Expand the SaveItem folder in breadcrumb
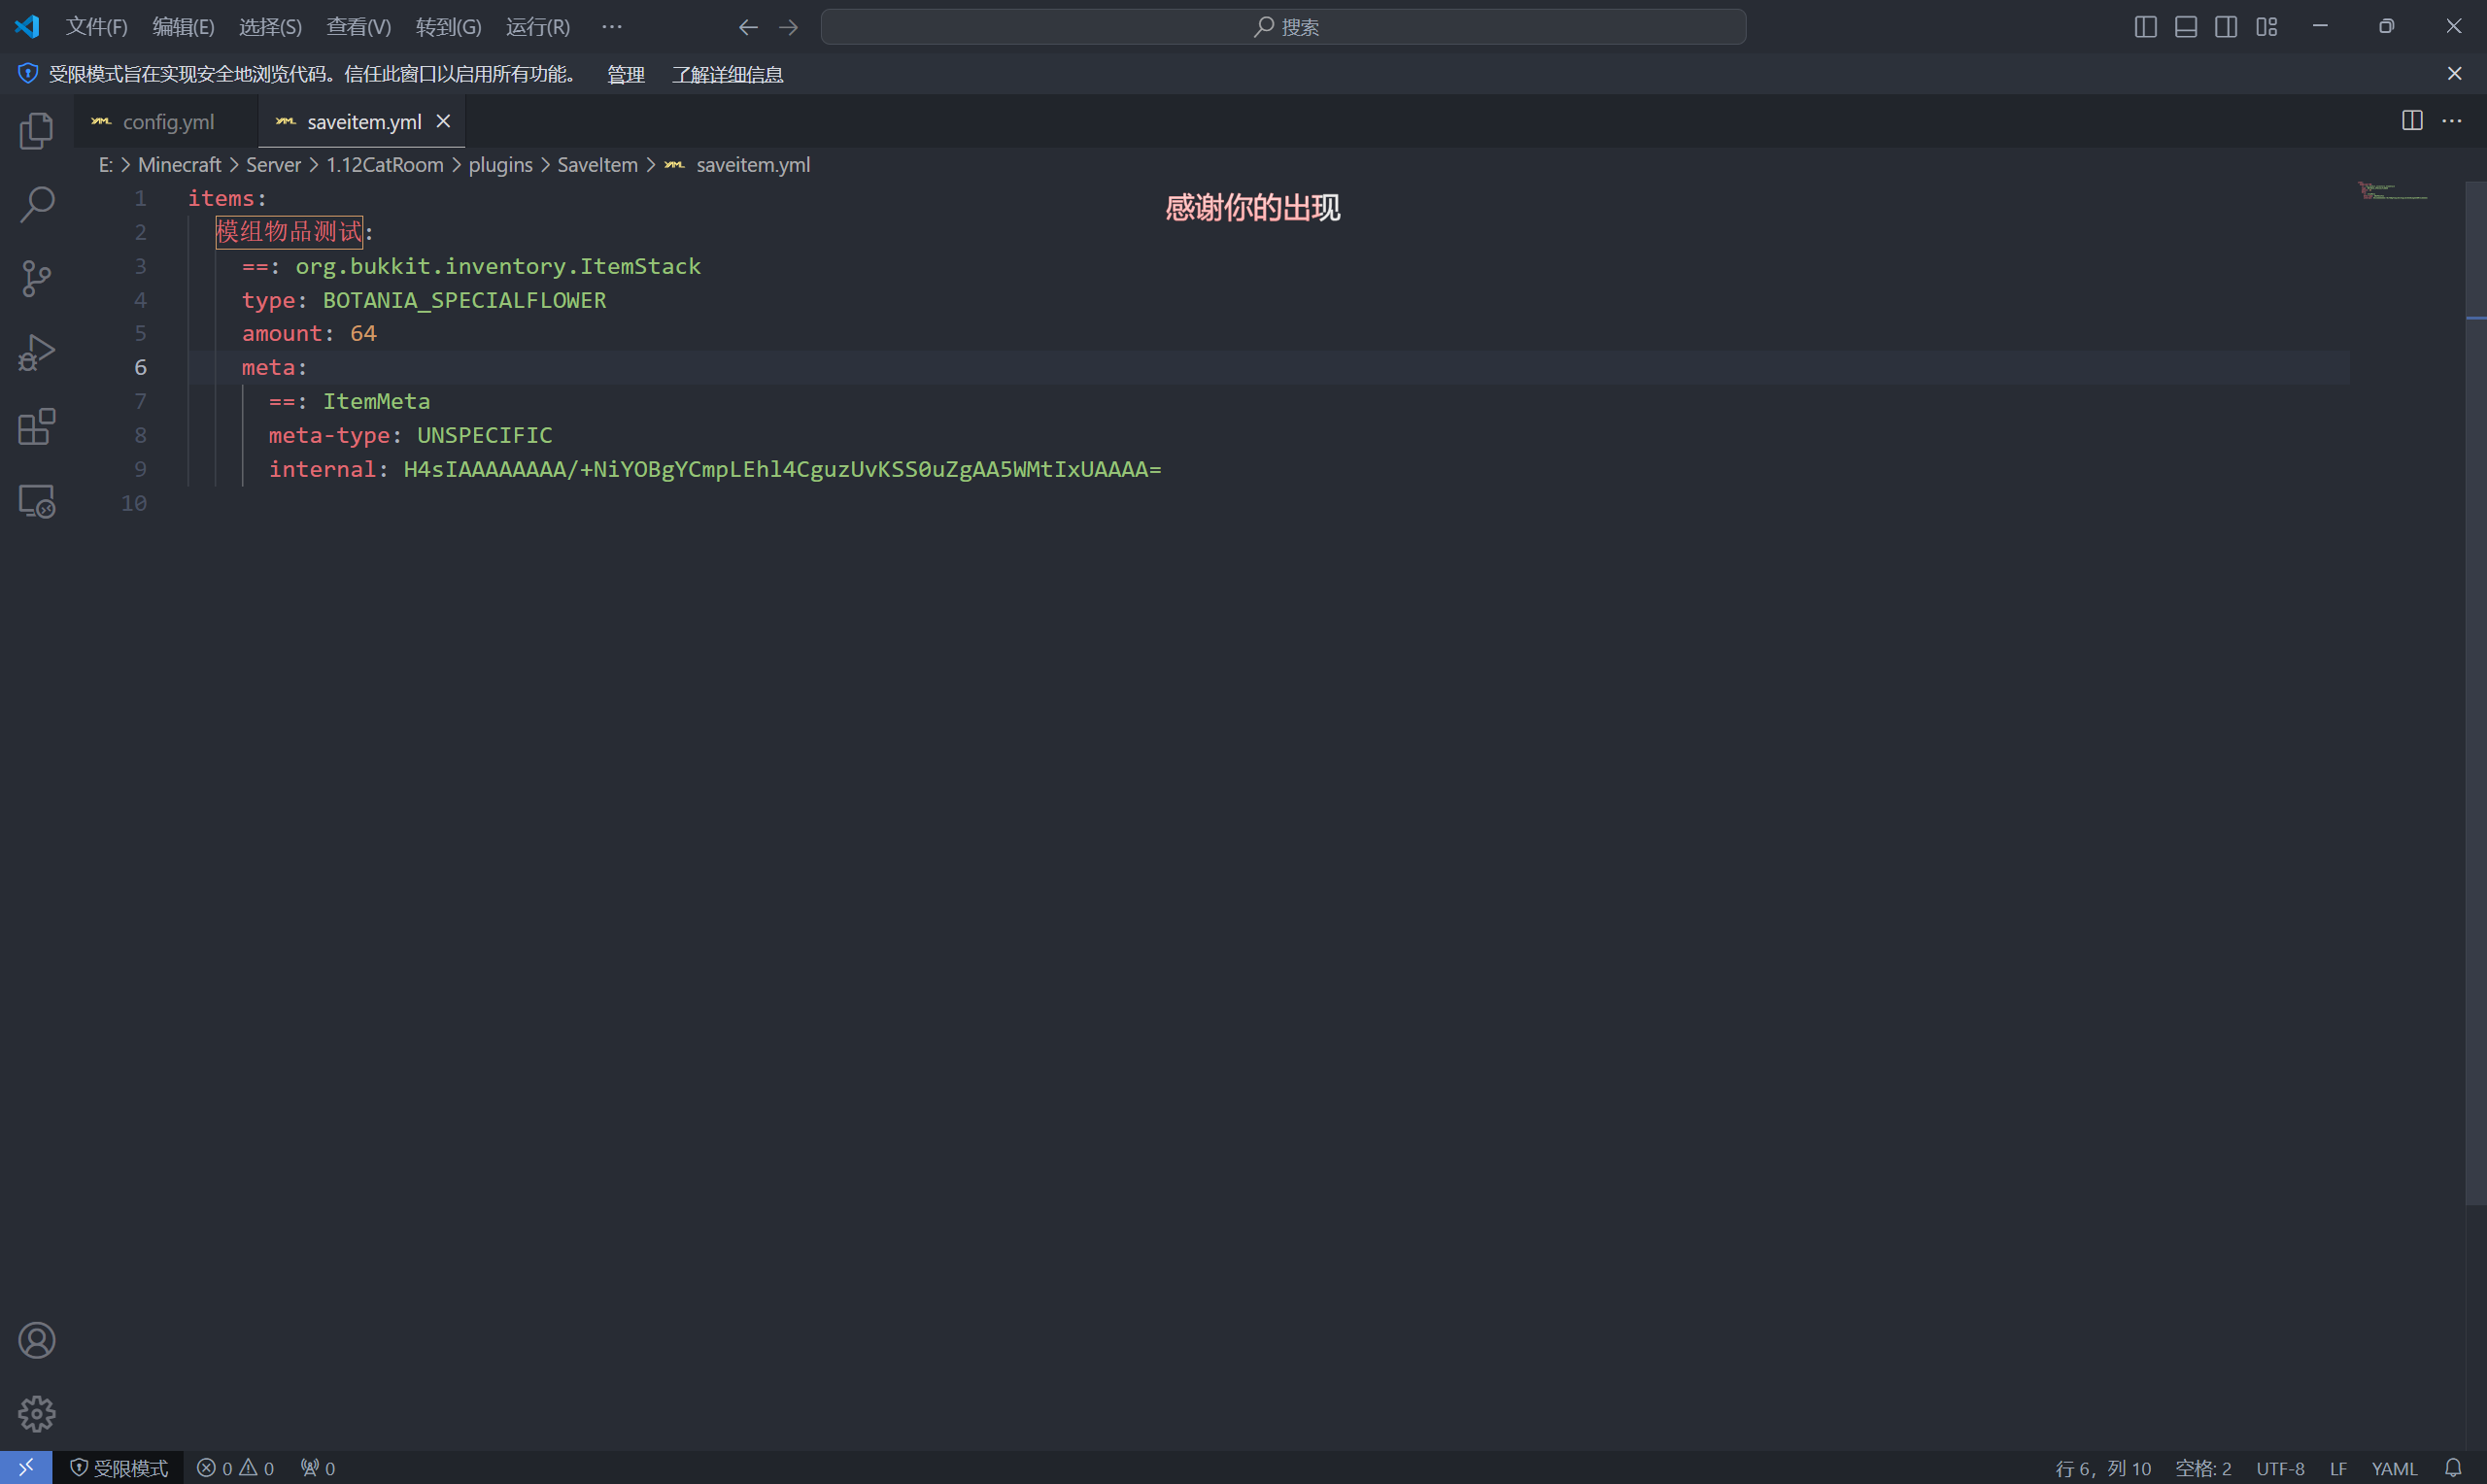This screenshot has height=1484, width=2487. click(597, 165)
